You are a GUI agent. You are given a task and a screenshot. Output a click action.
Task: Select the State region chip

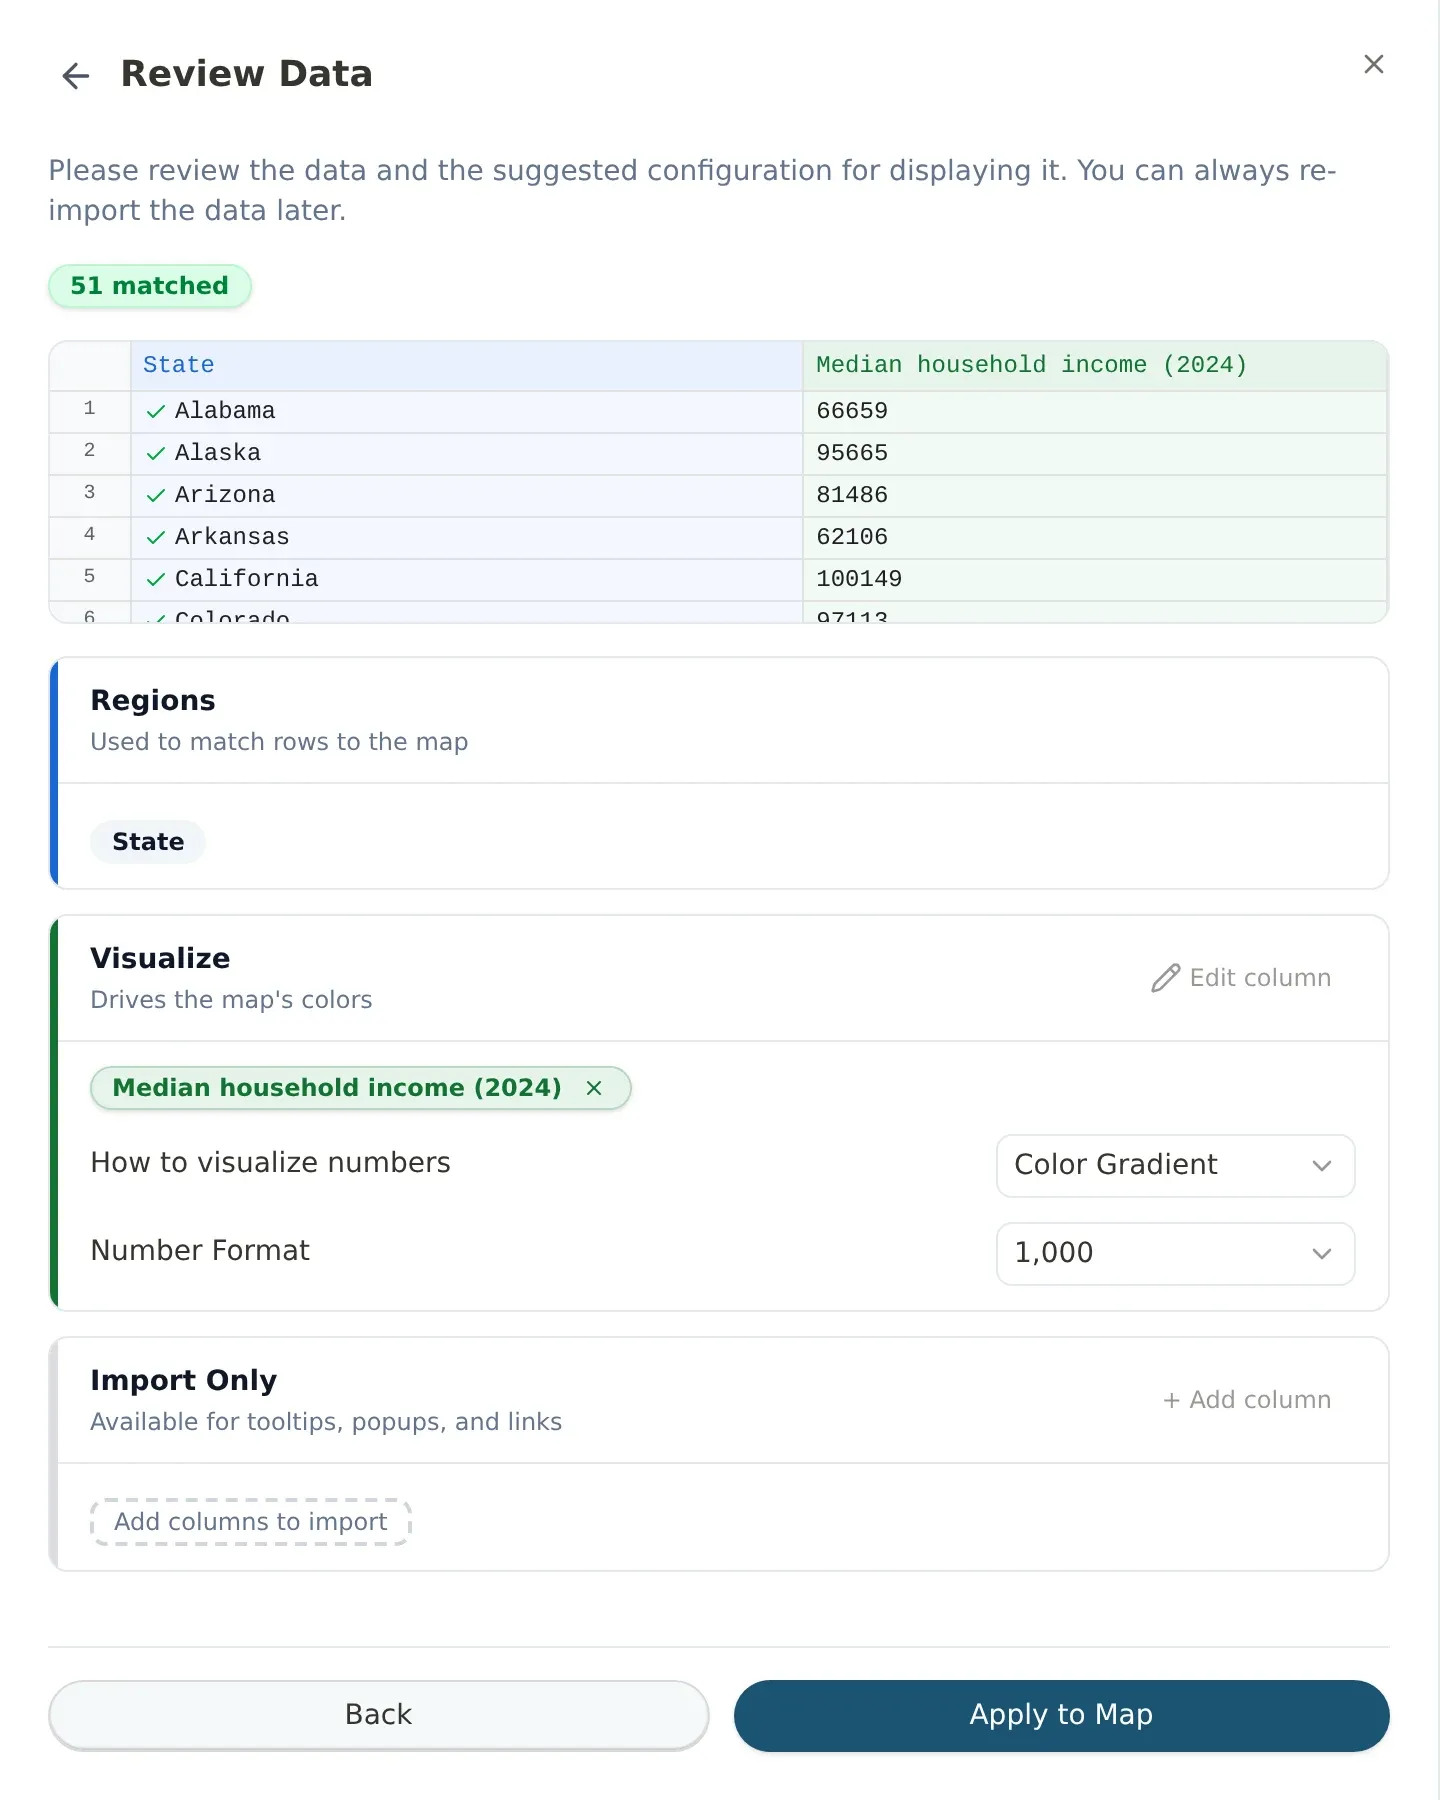(x=148, y=842)
